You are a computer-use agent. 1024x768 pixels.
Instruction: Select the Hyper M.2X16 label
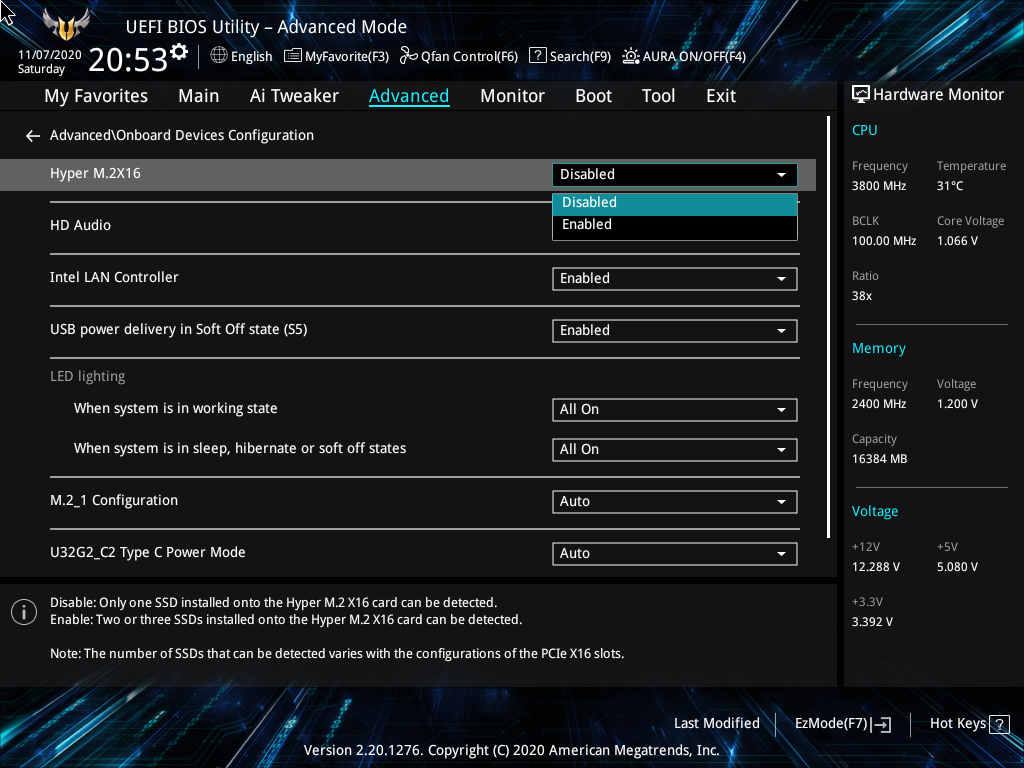point(95,174)
